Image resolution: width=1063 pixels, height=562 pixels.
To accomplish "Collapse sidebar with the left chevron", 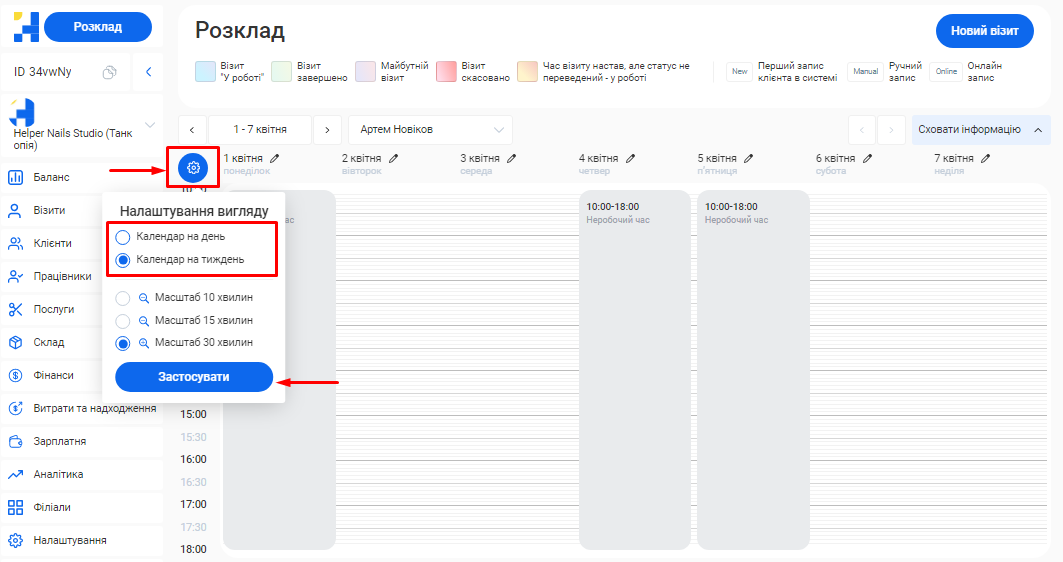I will (148, 72).
